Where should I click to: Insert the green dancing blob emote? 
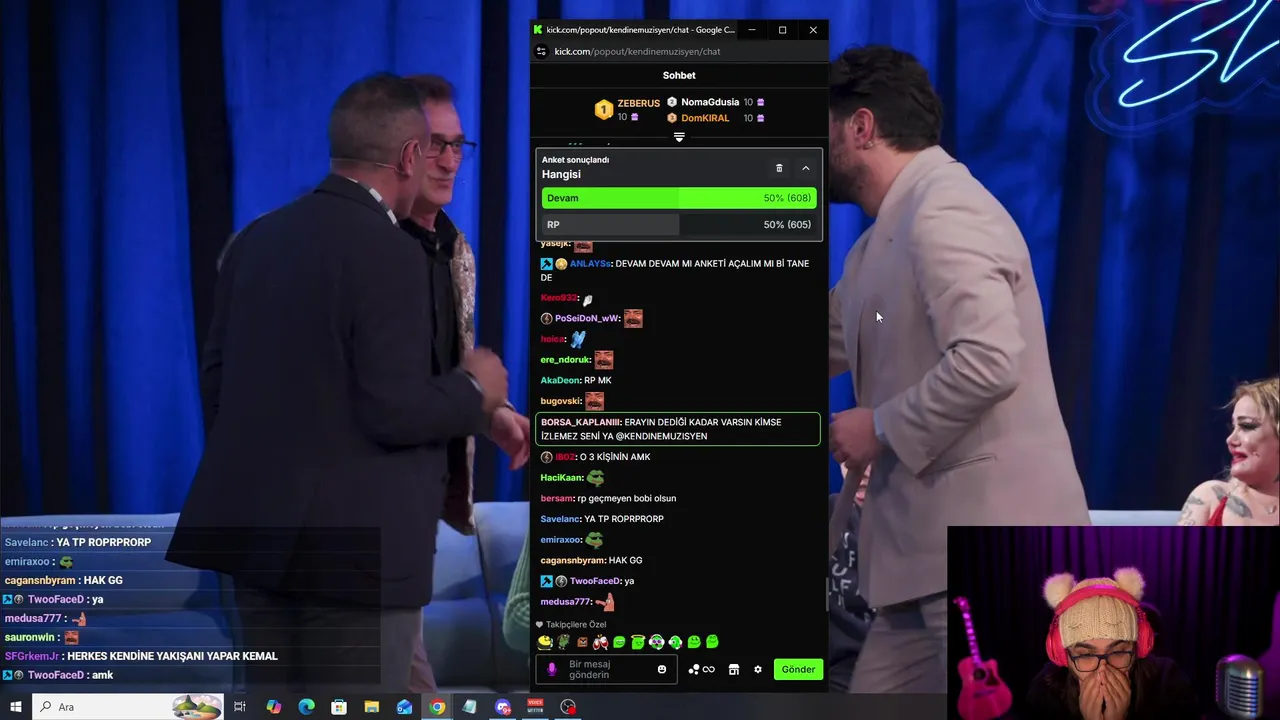pyautogui.click(x=675, y=642)
